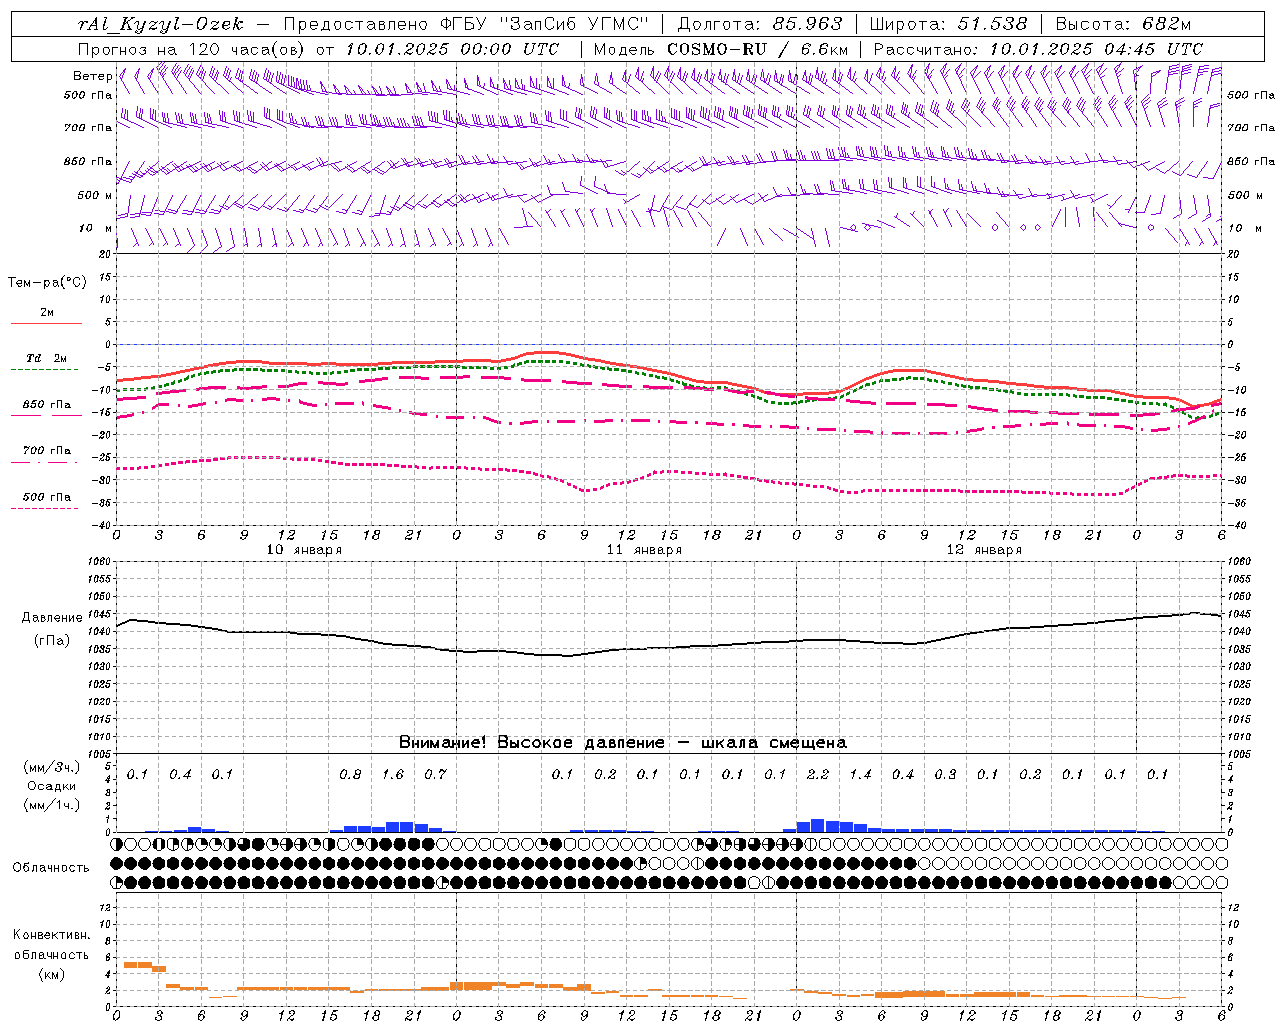This screenshot has width=1280, height=1024.
Task: Click the Конвективн. convective cloud label
Action: click(x=51, y=936)
